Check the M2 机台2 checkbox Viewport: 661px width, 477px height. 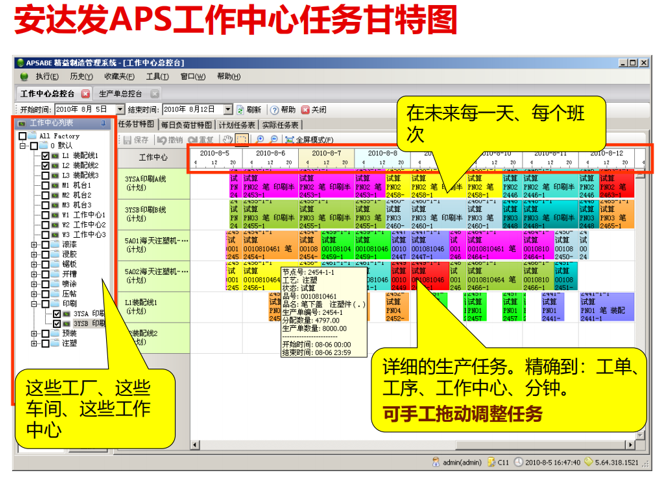(46, 195)
